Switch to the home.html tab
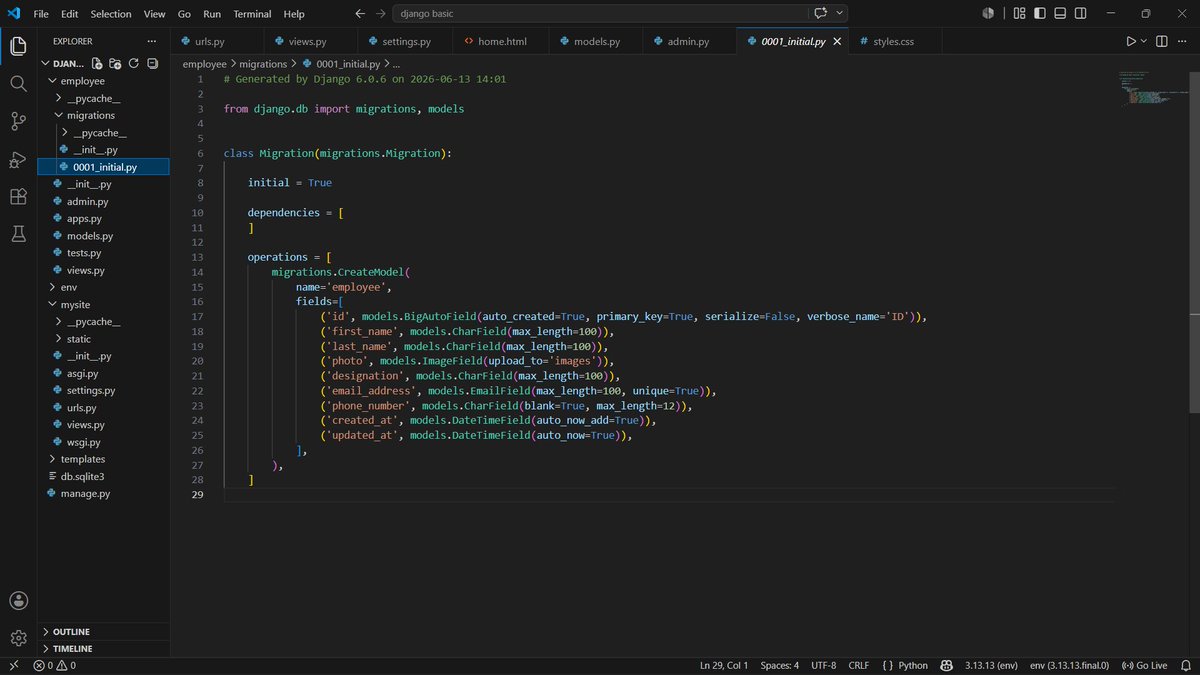This screenshot has height=675, width=1200. [x=501, y=42]
